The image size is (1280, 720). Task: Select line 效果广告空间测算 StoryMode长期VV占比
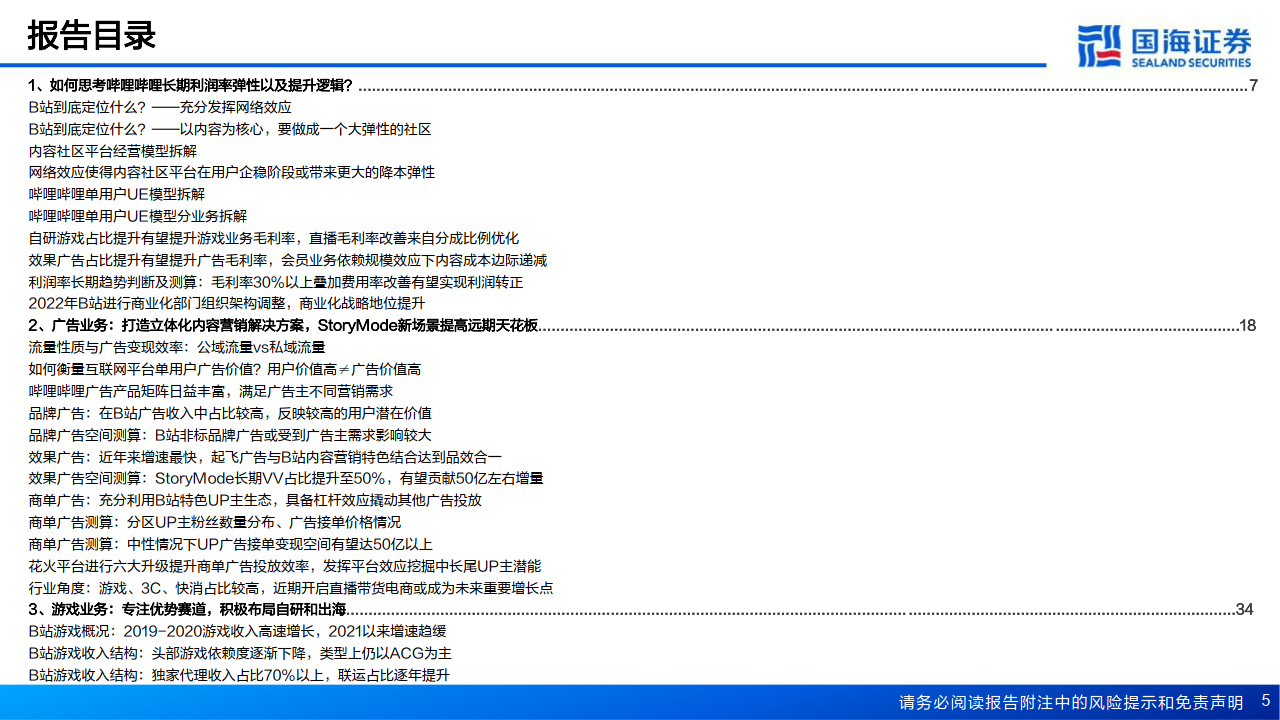286,478
